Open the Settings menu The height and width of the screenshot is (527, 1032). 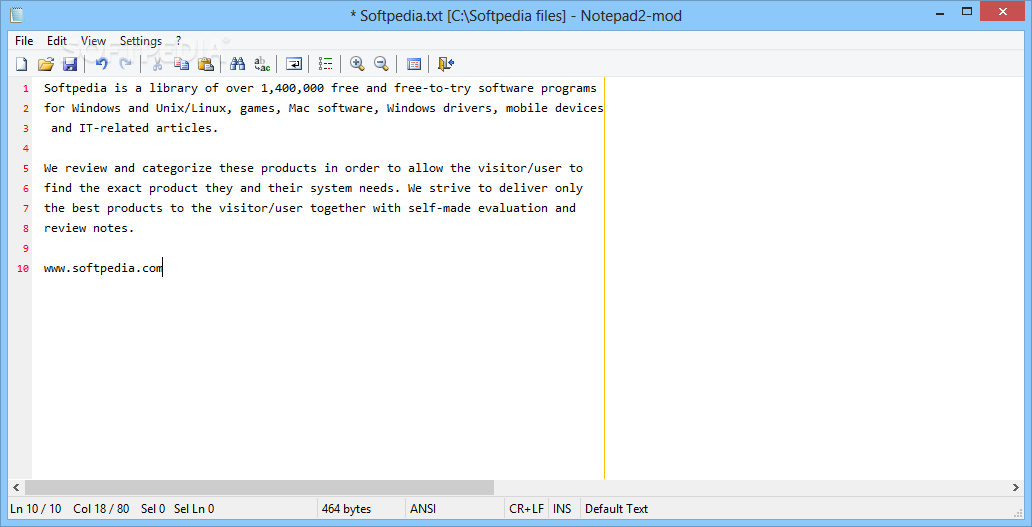click(x=141, y=41)
